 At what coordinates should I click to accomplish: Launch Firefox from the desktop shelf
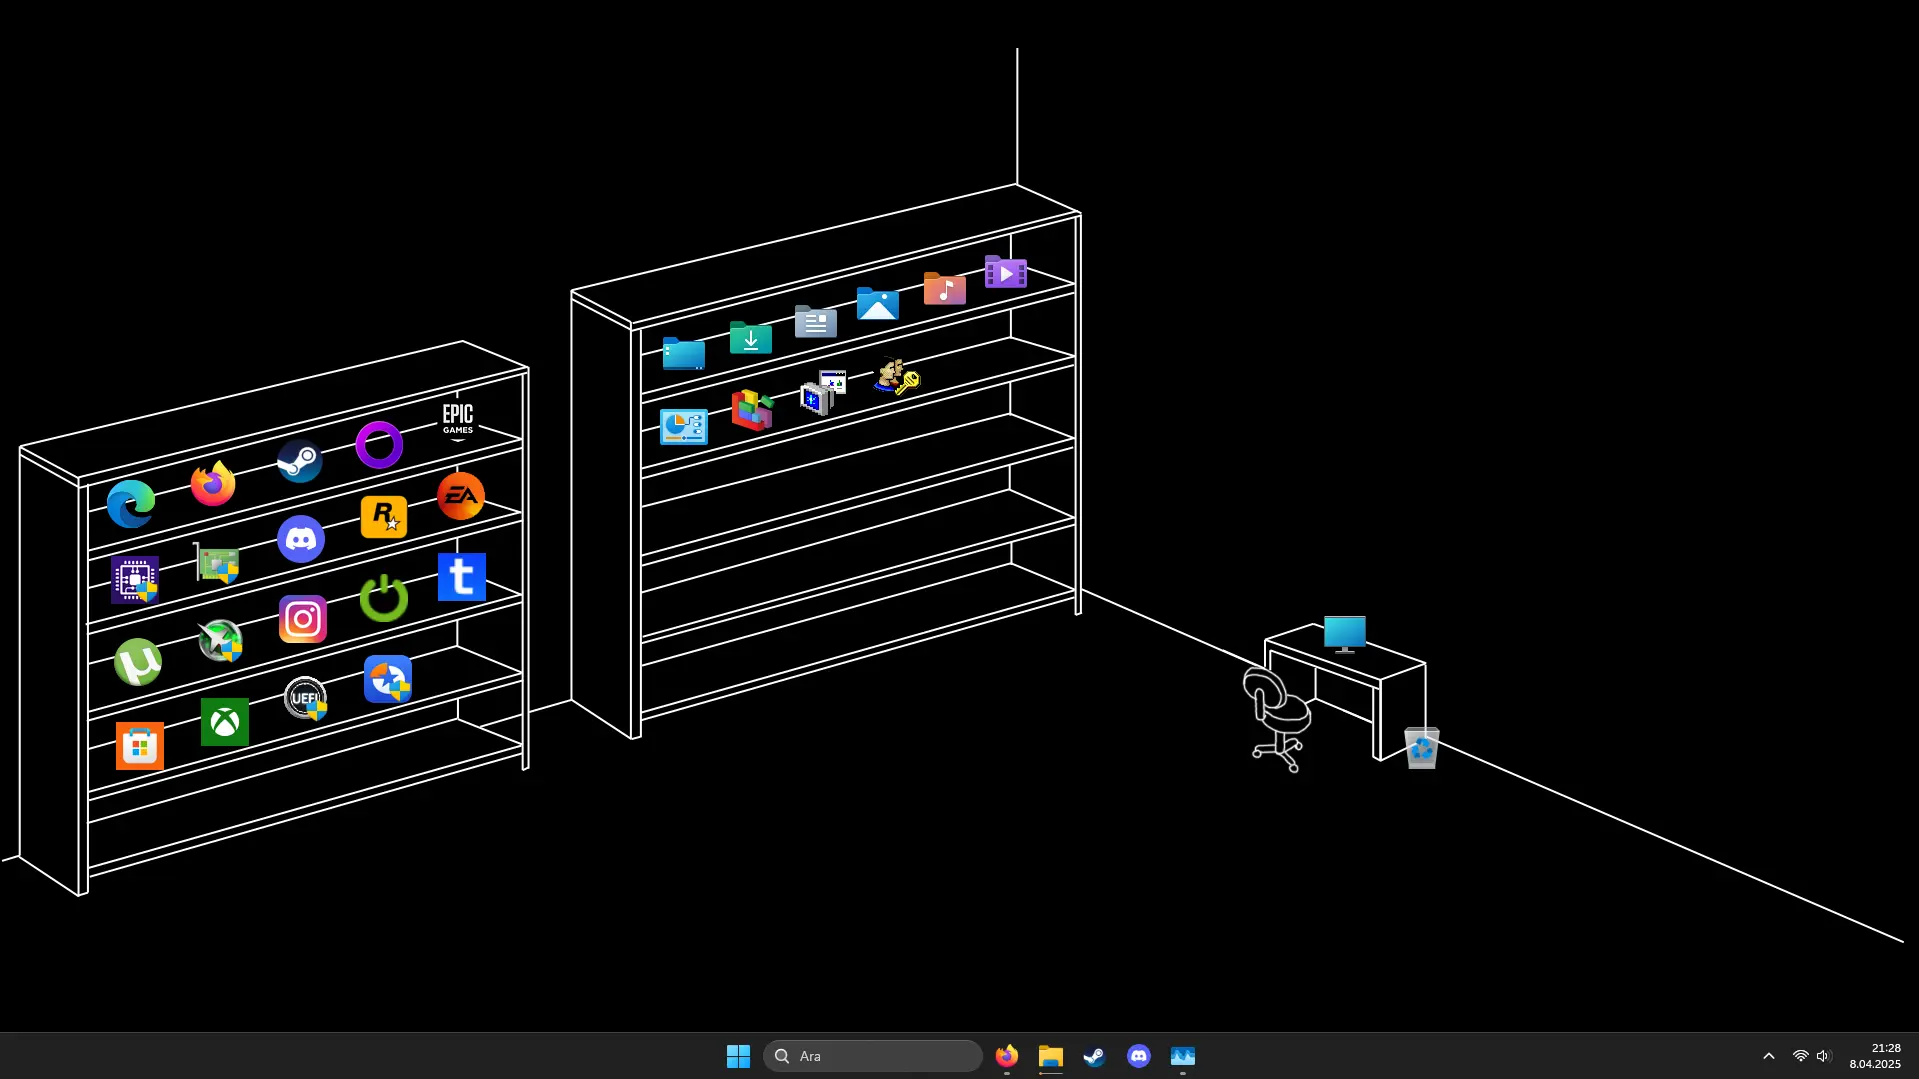[x=213, y=484]
